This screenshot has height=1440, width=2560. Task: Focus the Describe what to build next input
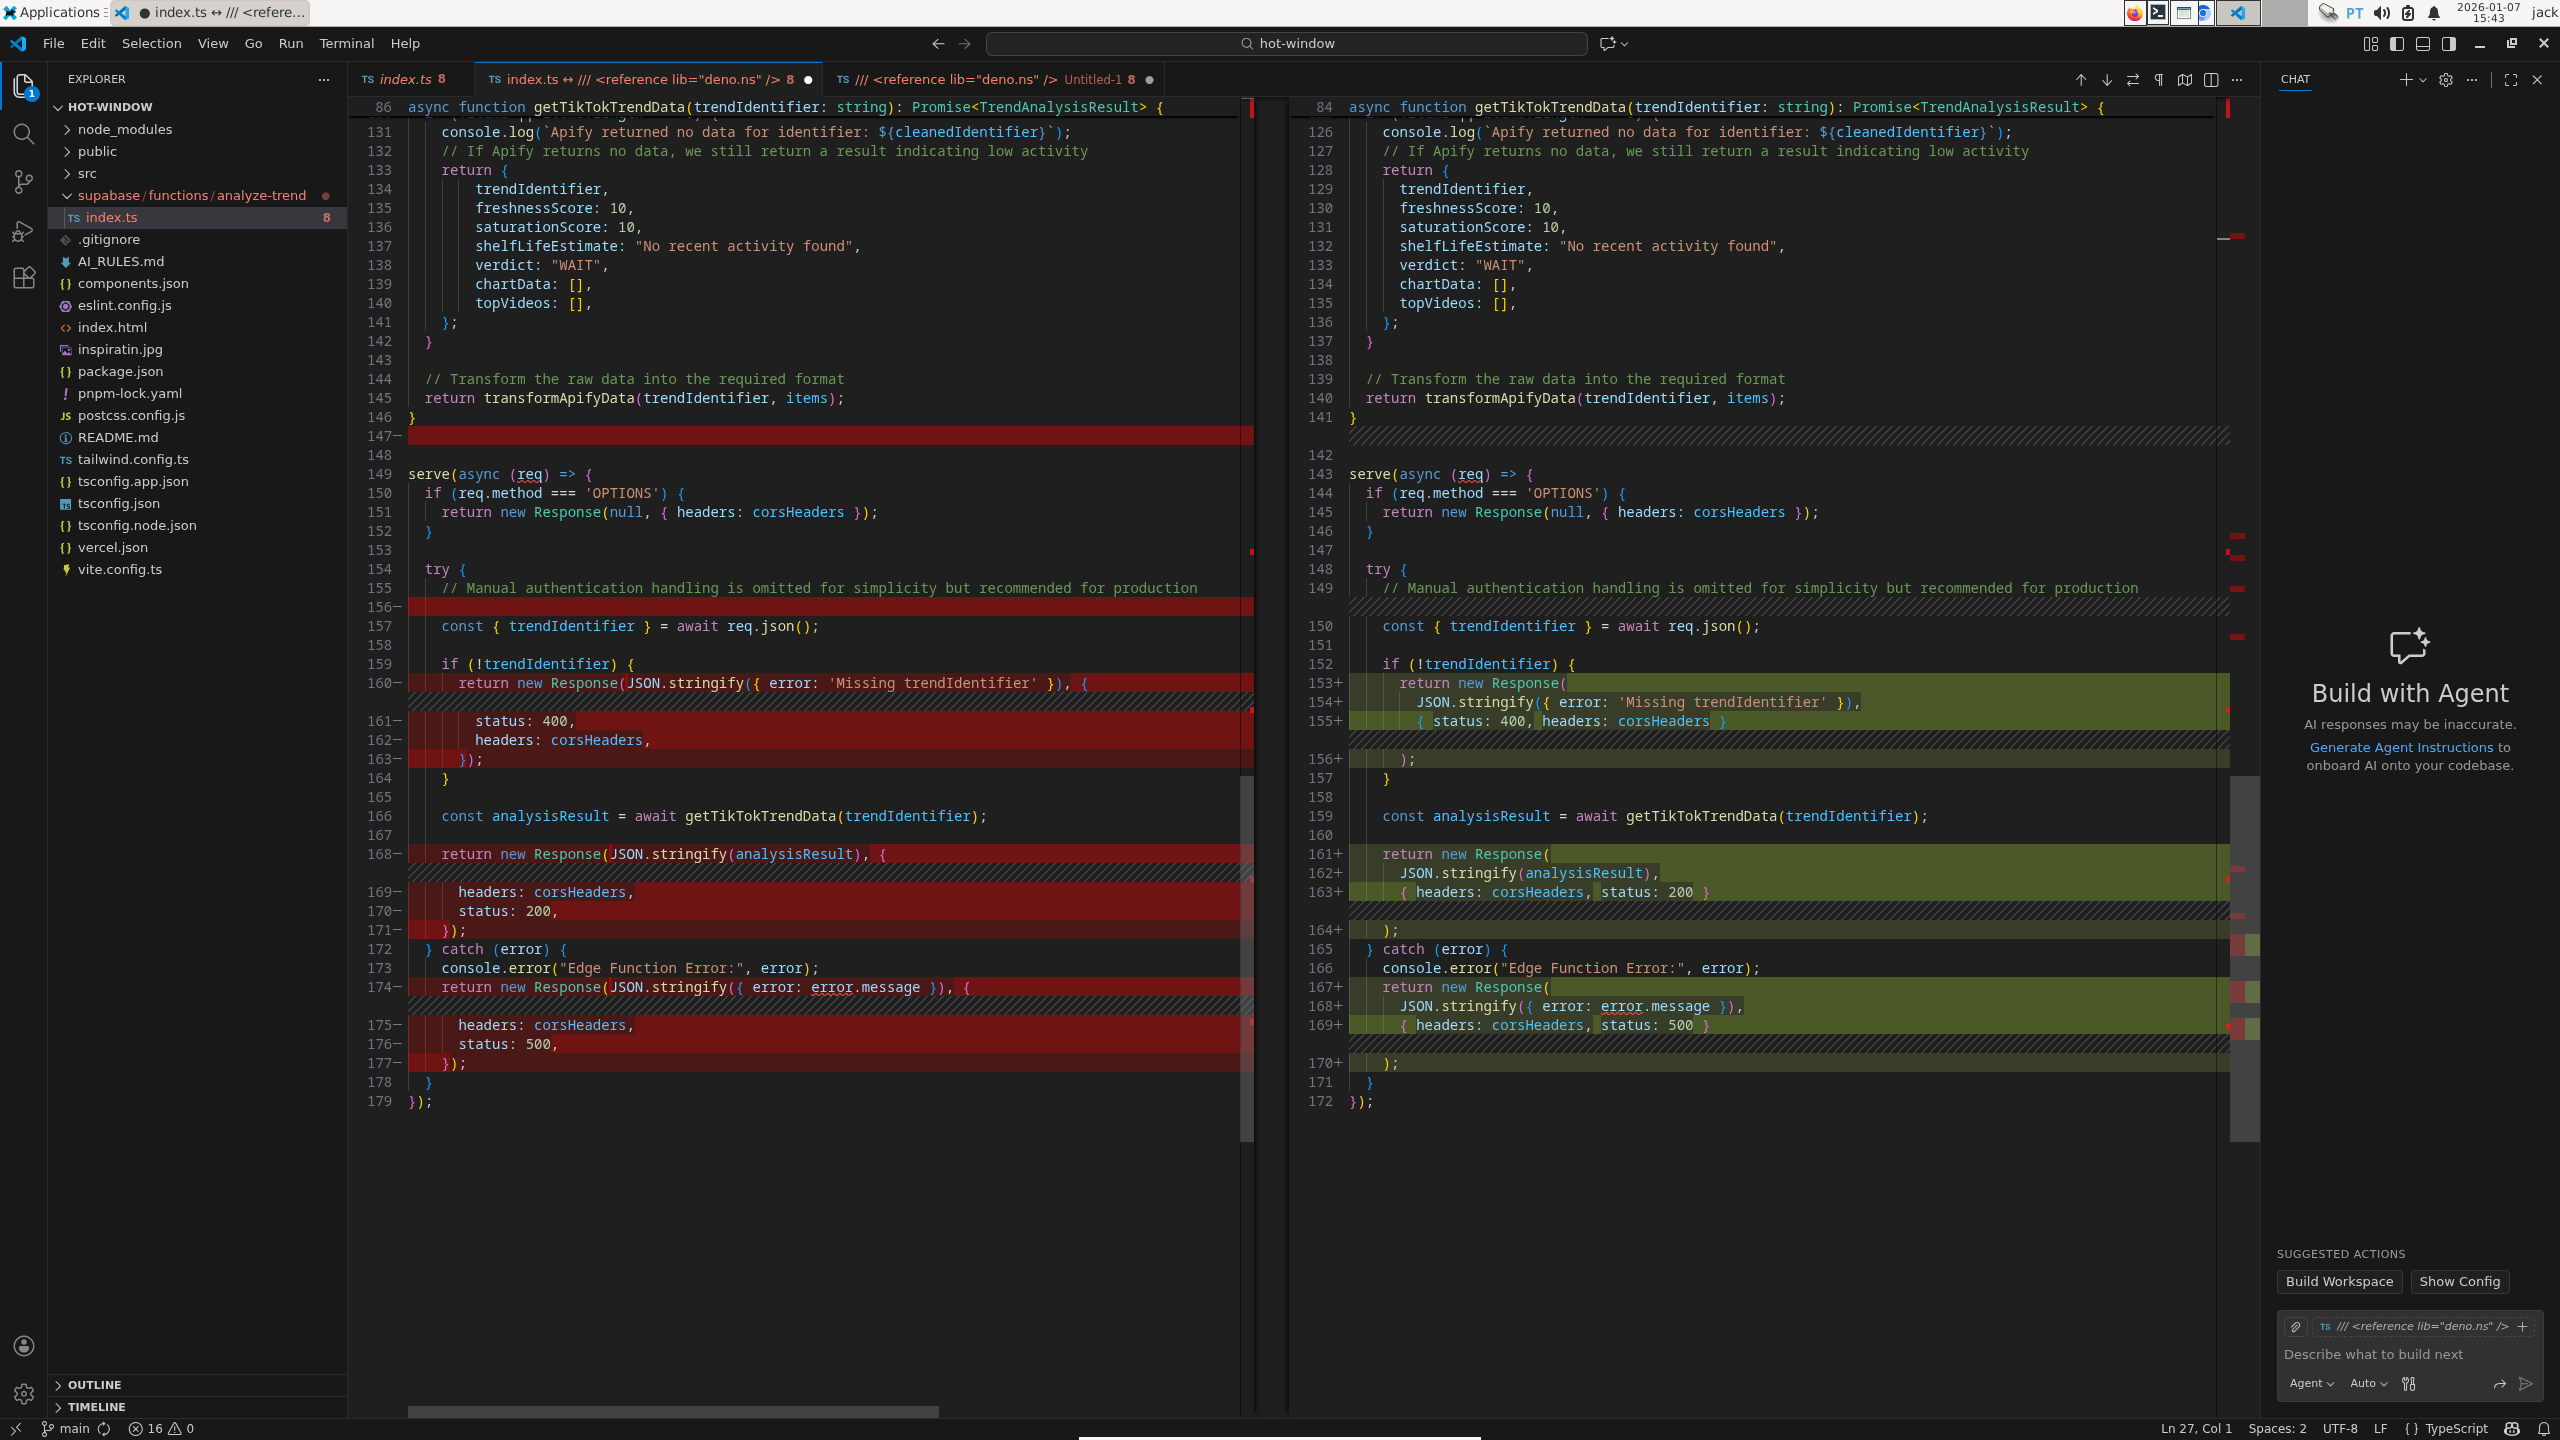(2409, 1355)
